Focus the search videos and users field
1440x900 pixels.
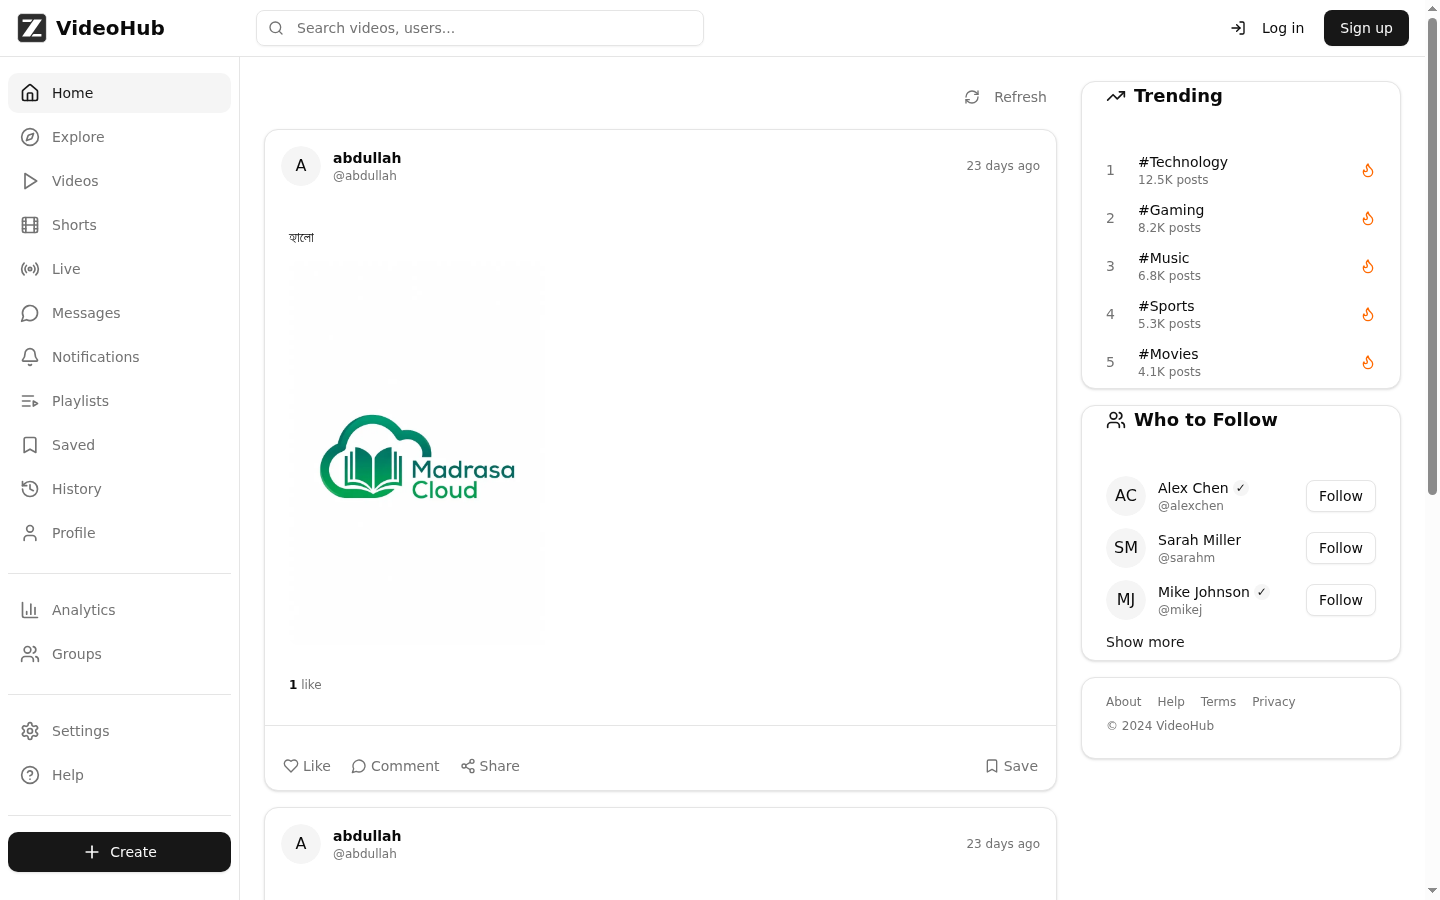(480, 28)
